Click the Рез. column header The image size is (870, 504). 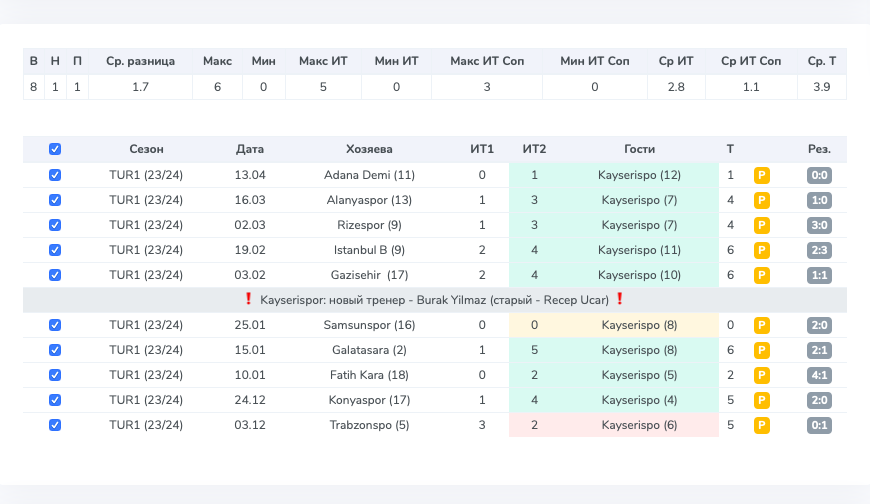(x=819, y=149)
